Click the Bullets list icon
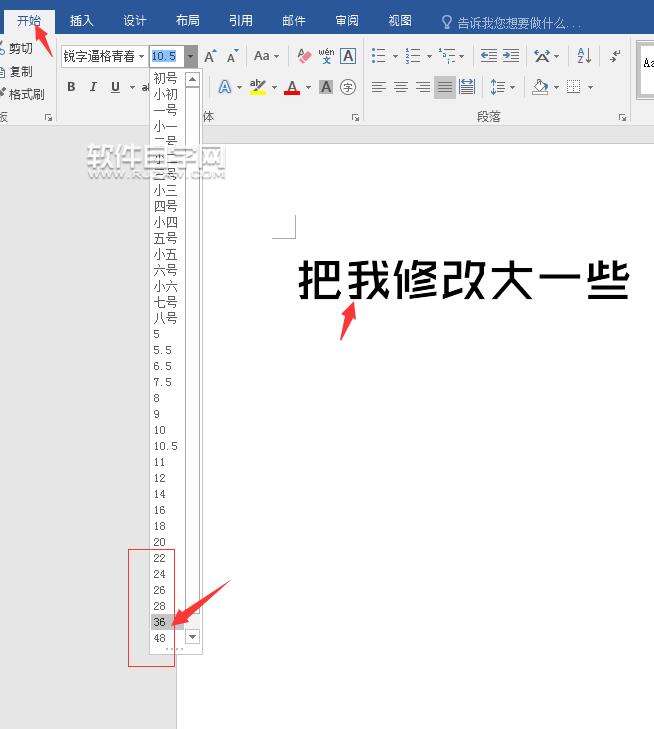The image size is (654, 729). 379,56
